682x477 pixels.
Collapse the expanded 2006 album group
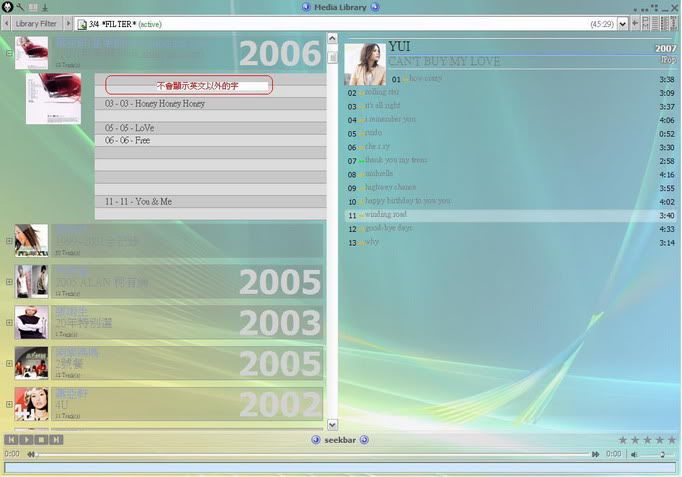click(9, 53)
